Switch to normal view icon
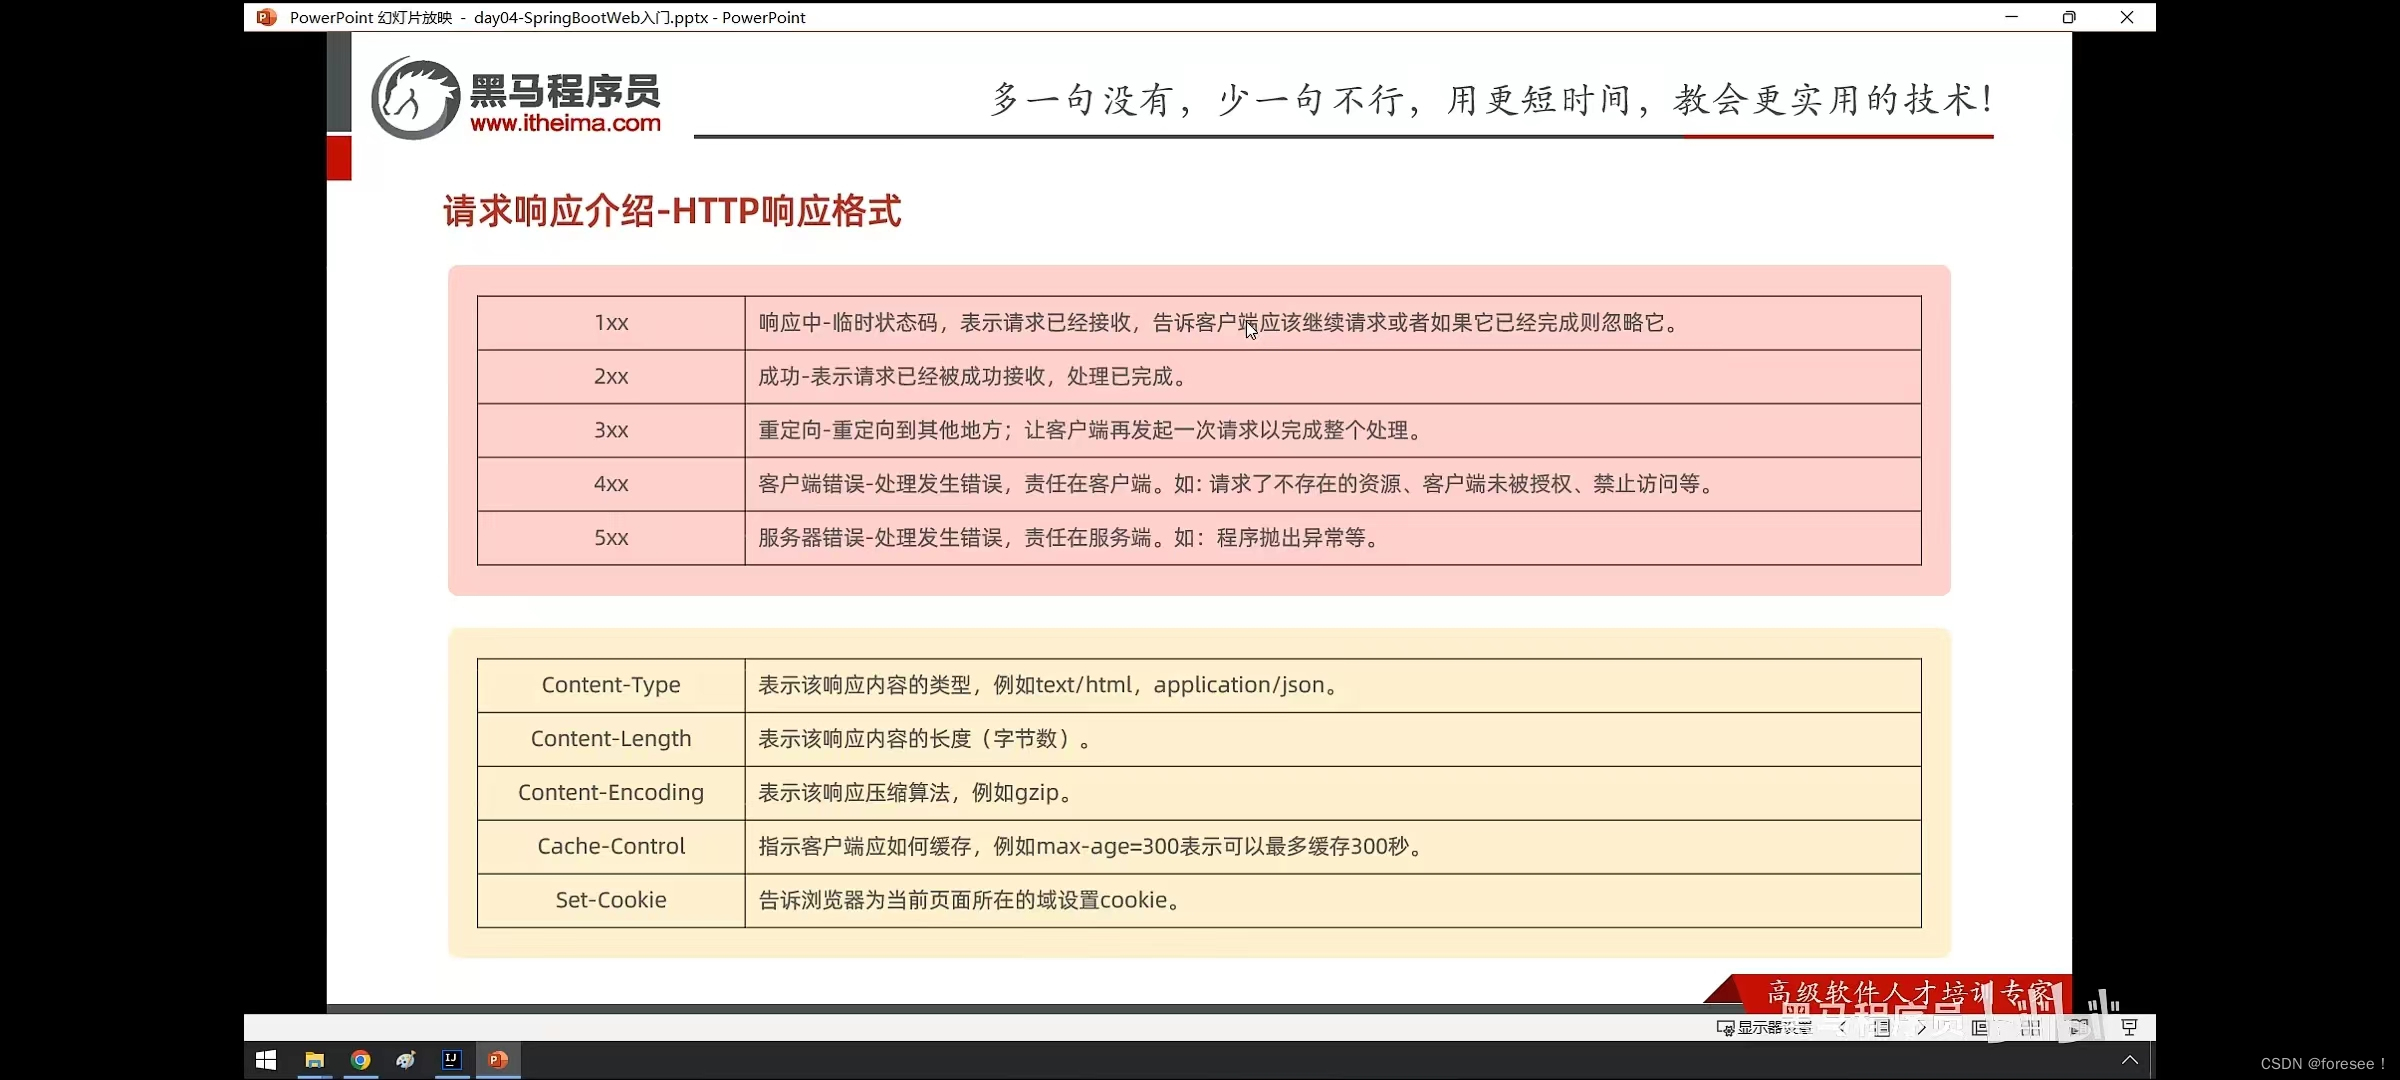Image resolution: width=2400 pixels, height=1080 pixels. pyautogui.click(x=1980, y=1028)
